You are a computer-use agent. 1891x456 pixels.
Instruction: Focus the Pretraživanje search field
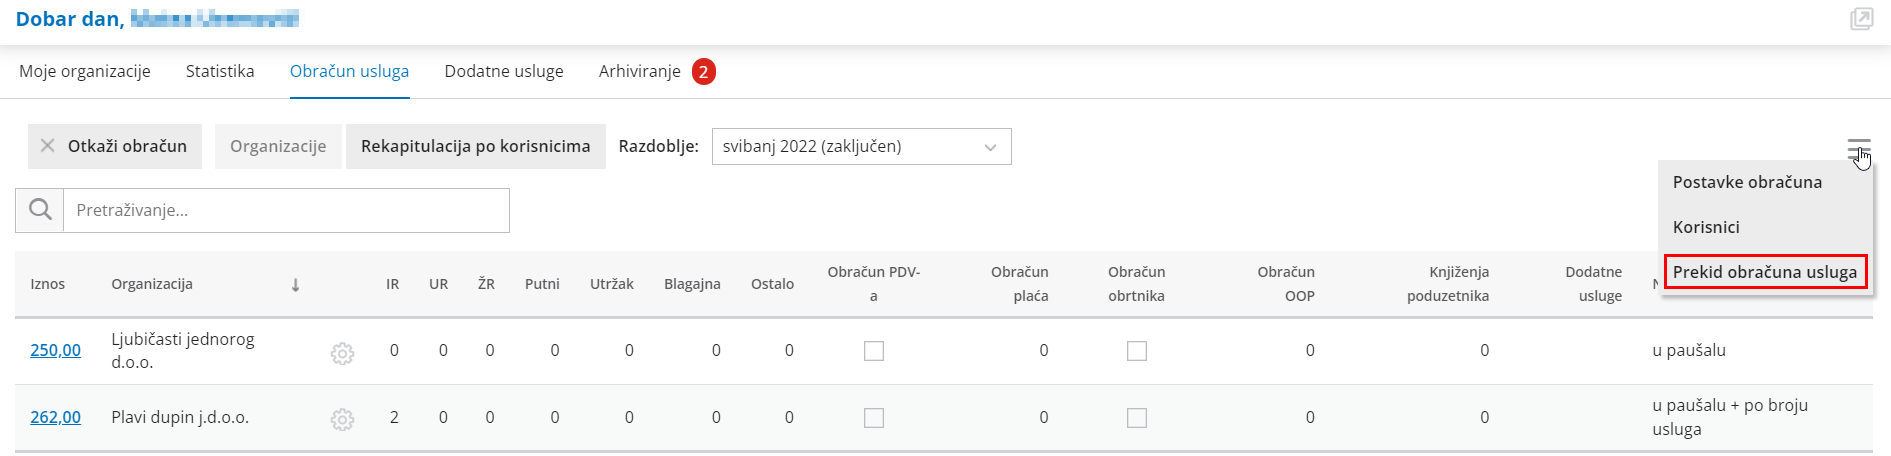click(x=286, y=211)
